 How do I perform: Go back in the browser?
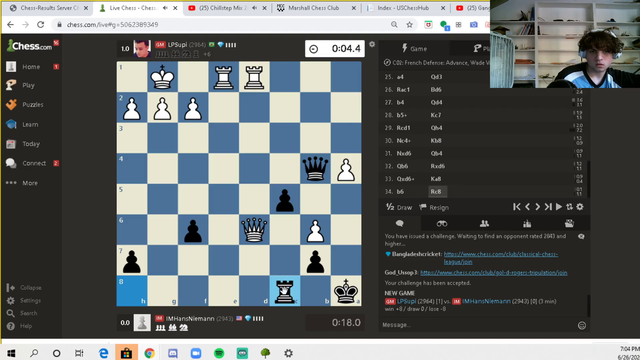click(x=11, y=24)
